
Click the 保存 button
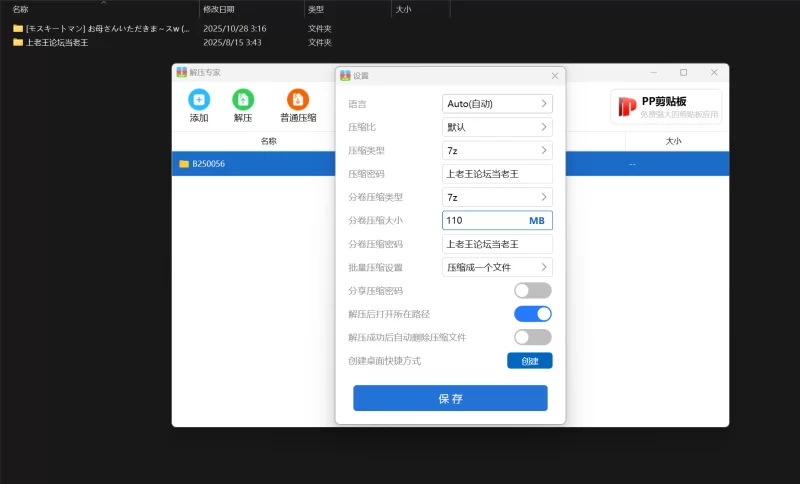tap(450, 398)
